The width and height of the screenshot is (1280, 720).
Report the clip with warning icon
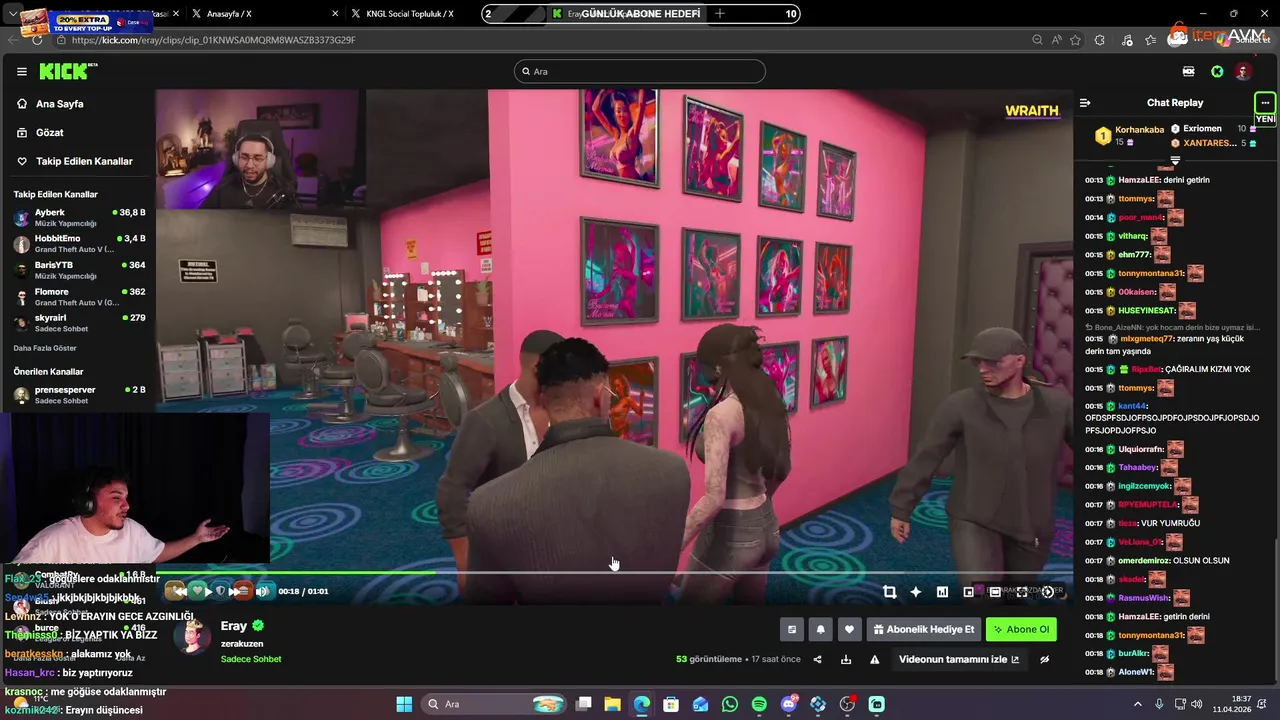pos(875,659)
